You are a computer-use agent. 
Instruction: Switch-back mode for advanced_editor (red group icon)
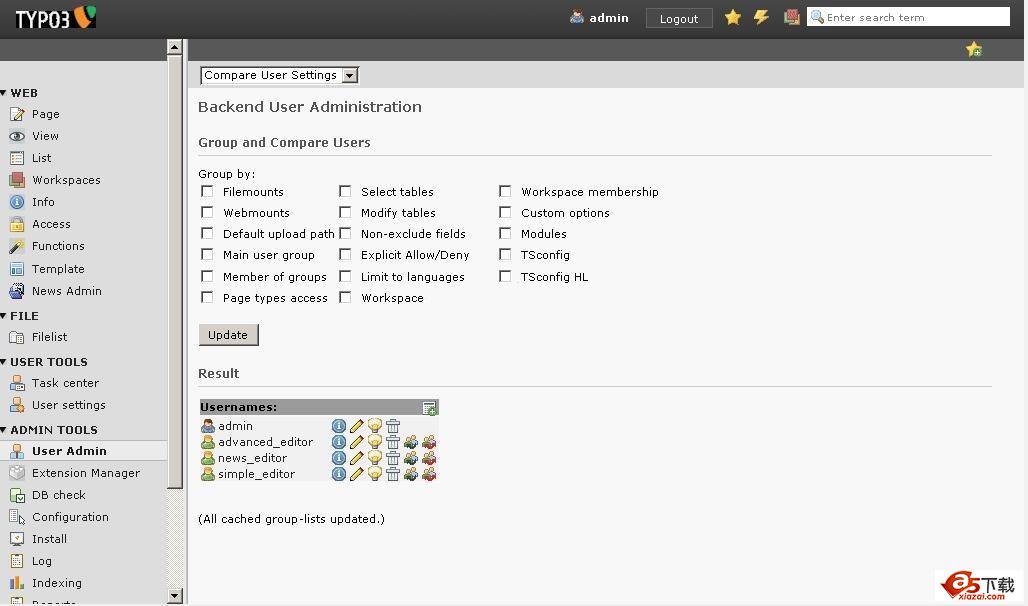pyautogui.click(x=429, y=442)
